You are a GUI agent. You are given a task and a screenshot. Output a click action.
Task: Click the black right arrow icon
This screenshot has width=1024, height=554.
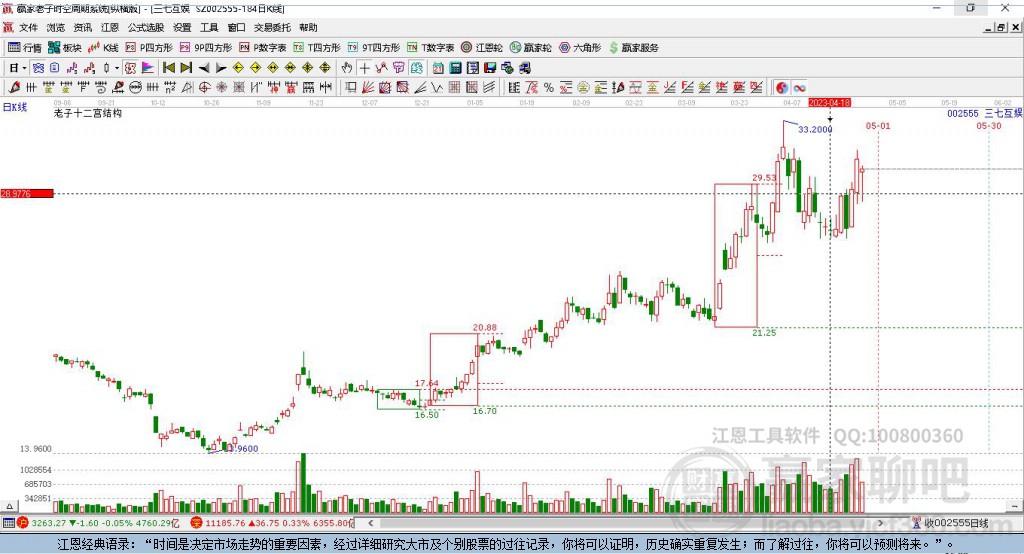tap(221, 68)
